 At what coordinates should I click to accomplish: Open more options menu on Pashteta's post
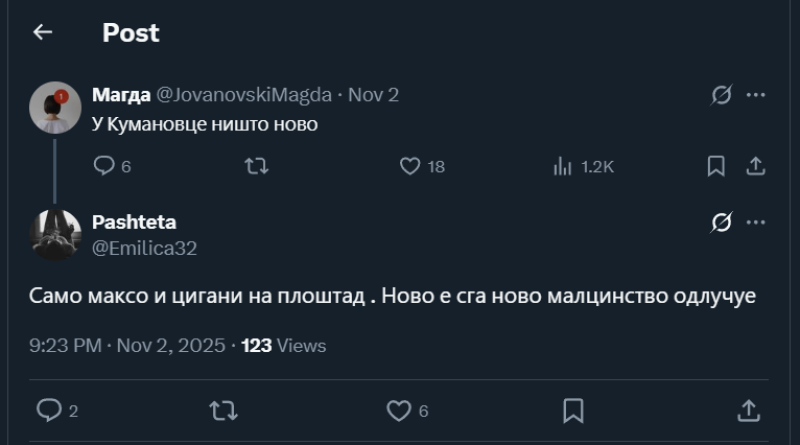tap(756, 222)
